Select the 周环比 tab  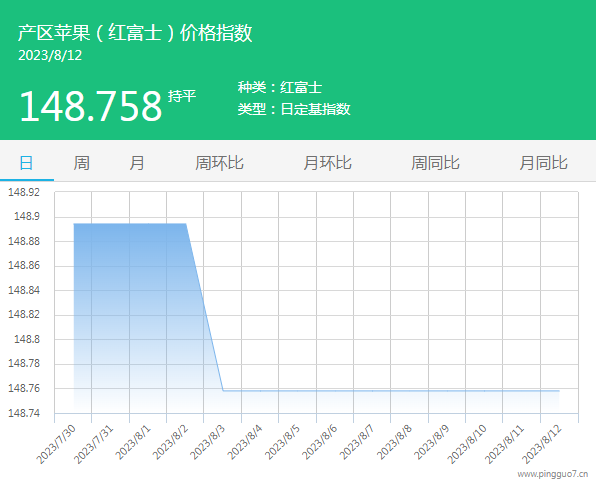pos(219,163)
